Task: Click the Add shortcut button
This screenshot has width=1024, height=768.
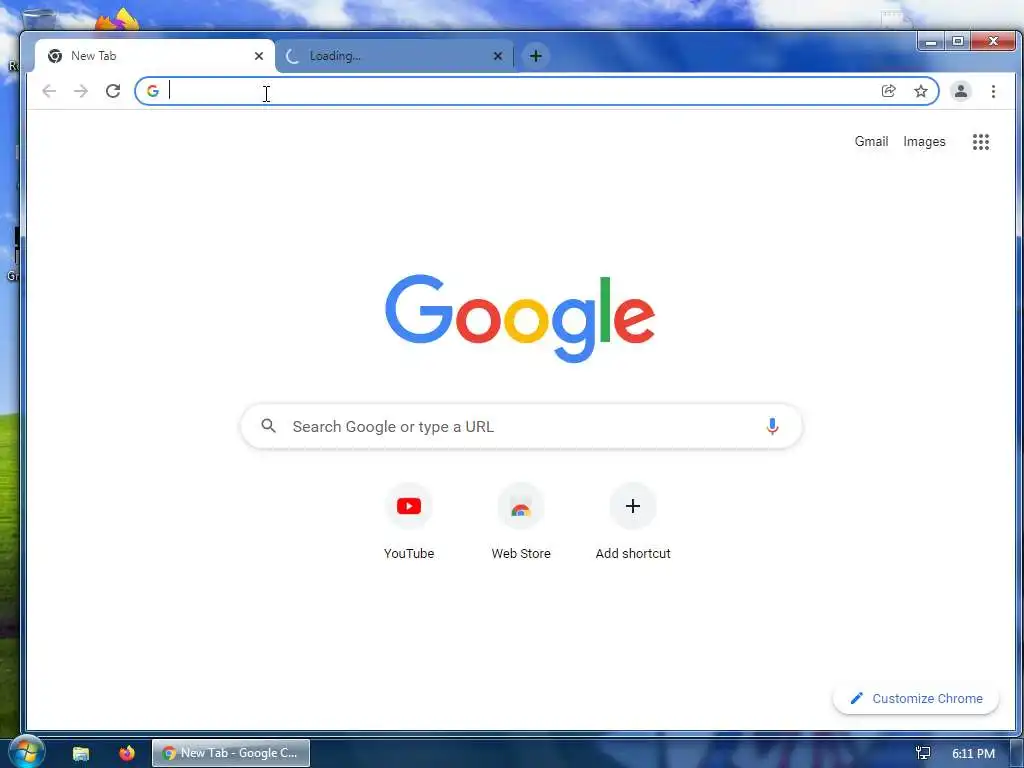Action: point(633,522)
